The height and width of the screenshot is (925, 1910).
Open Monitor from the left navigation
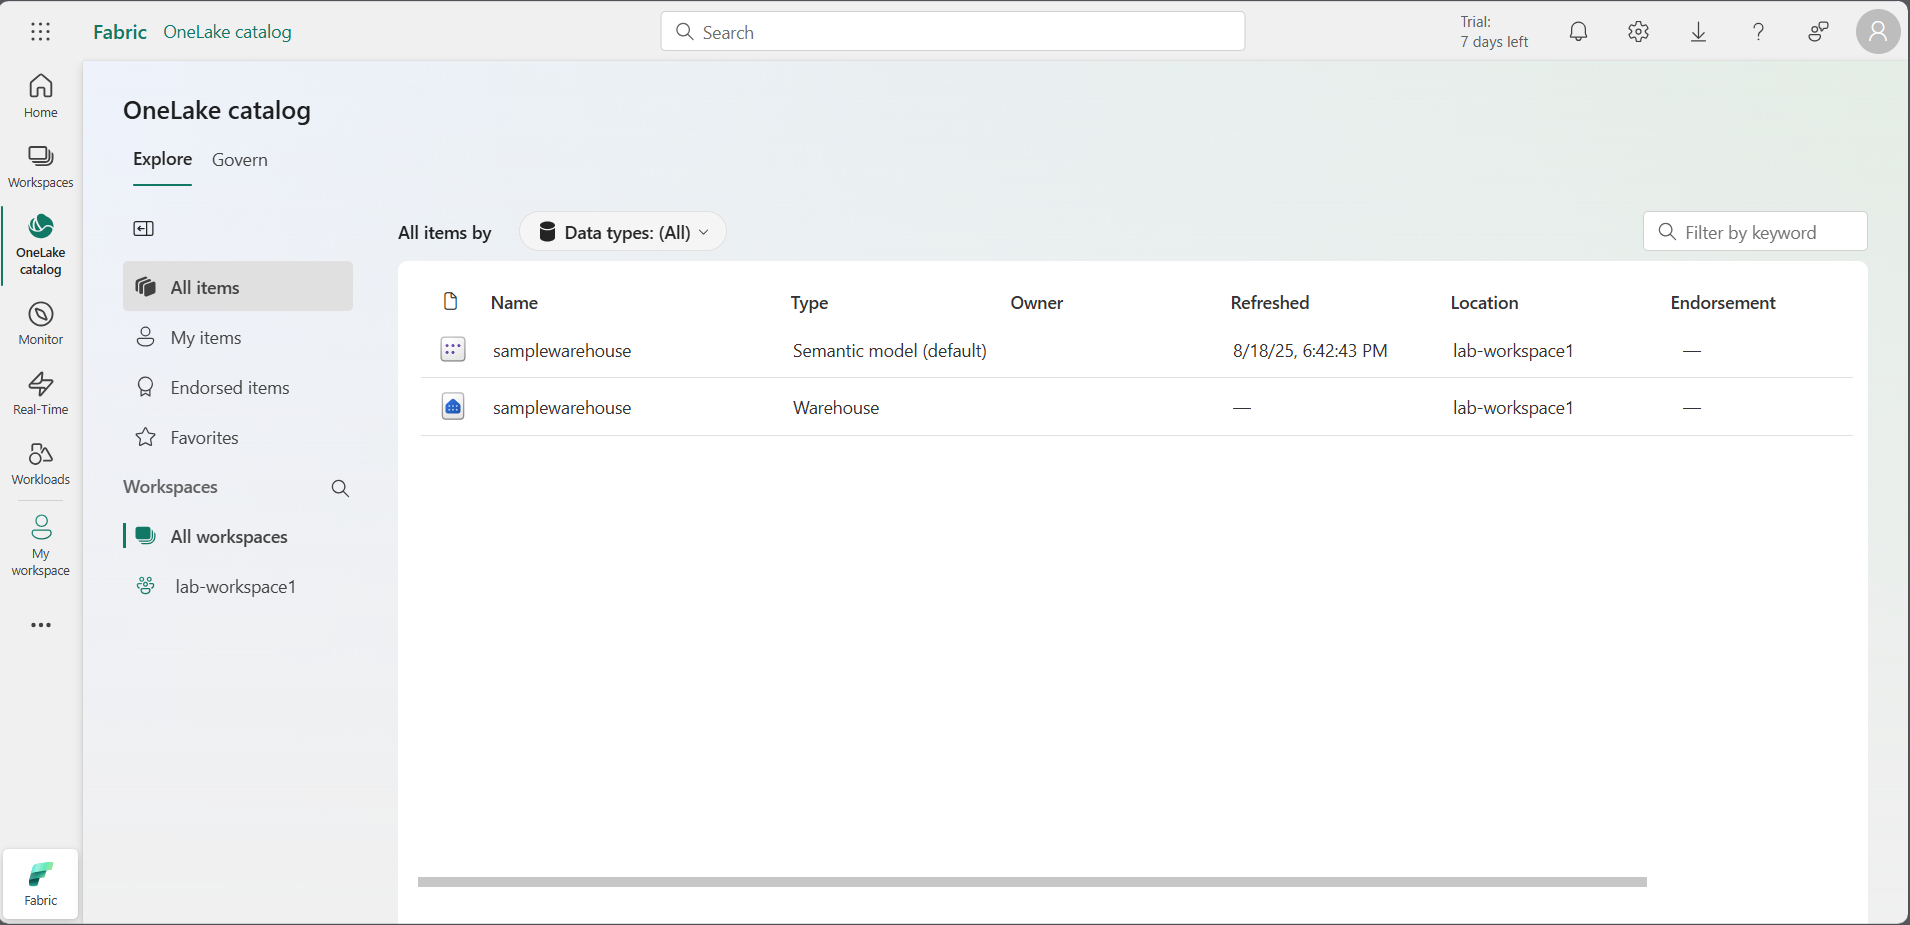(x=40, y=324)
